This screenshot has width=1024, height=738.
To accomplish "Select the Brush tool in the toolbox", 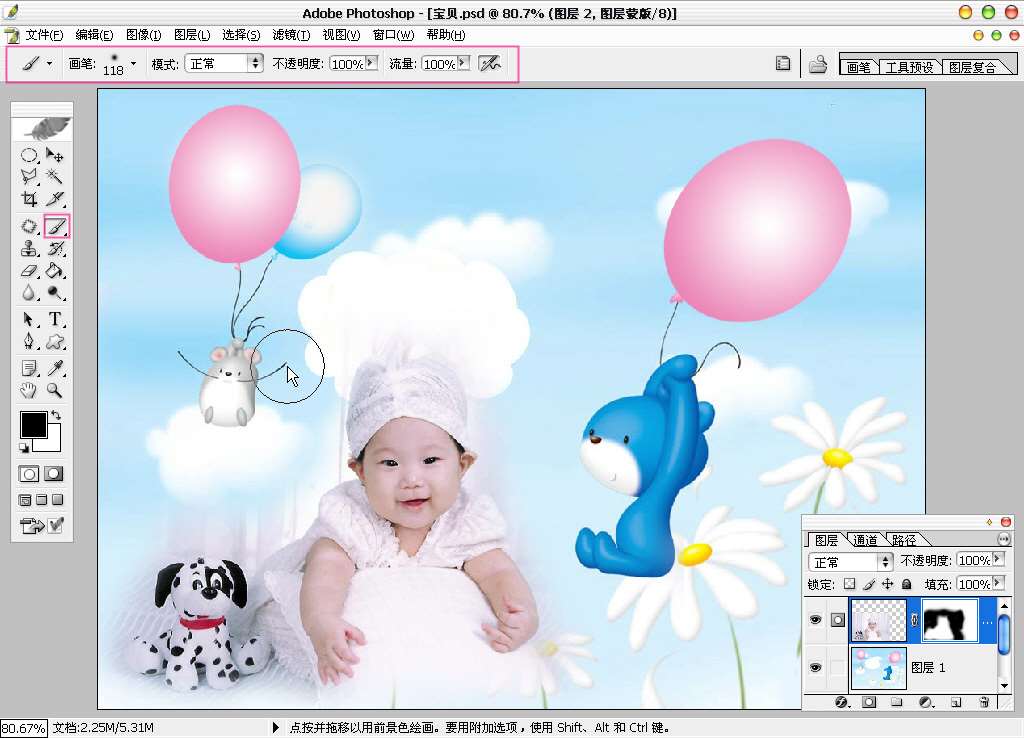I will coord(56,227).
